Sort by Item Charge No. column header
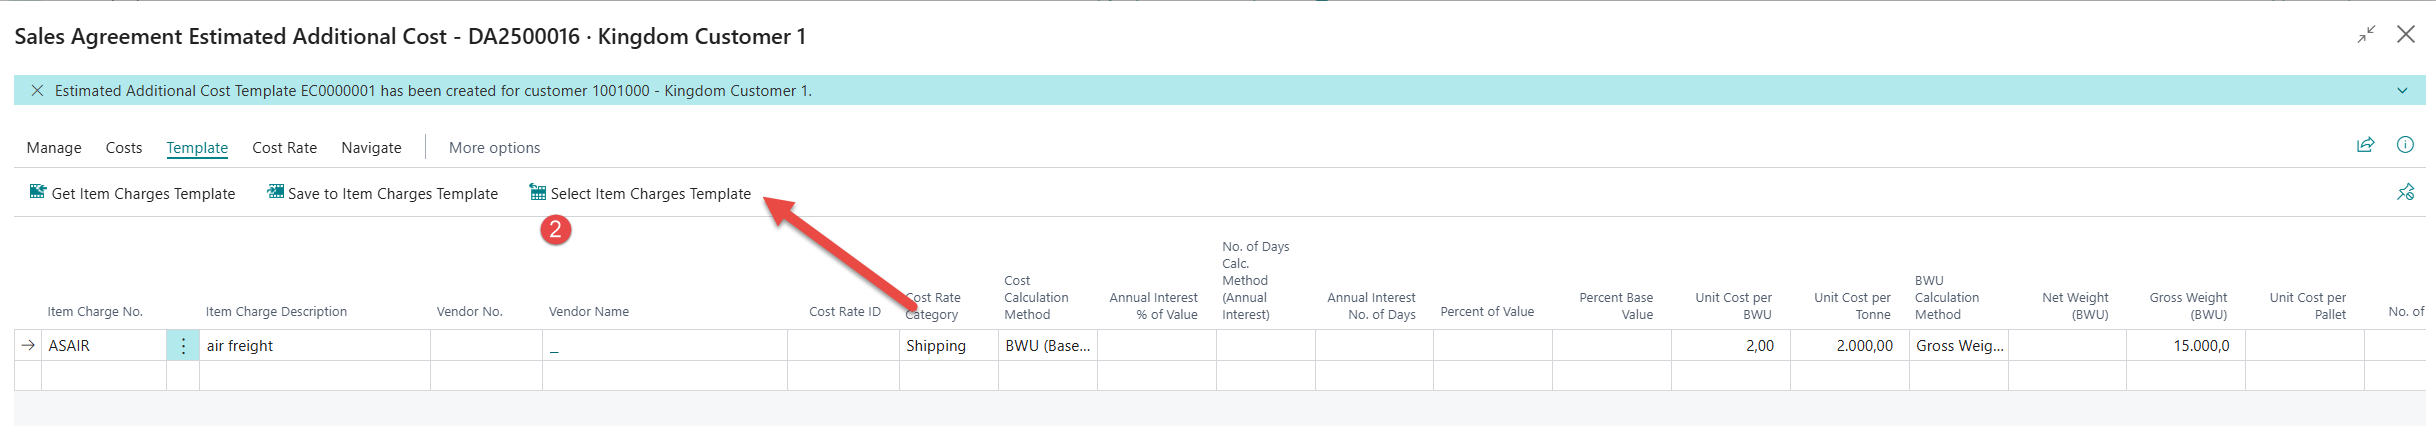 coord(95,312)
